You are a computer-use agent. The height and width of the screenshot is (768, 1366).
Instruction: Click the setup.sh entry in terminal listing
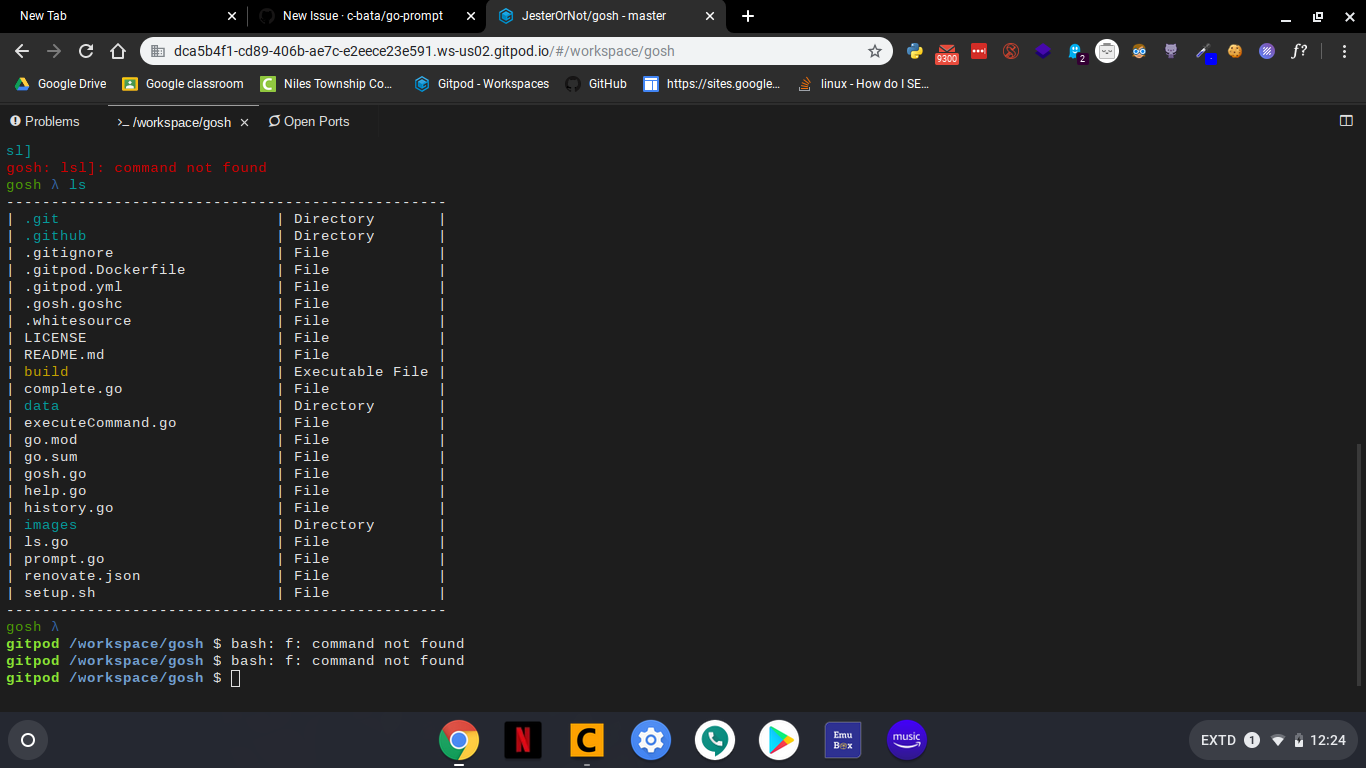pyautogui.click(x=60, y=593)
